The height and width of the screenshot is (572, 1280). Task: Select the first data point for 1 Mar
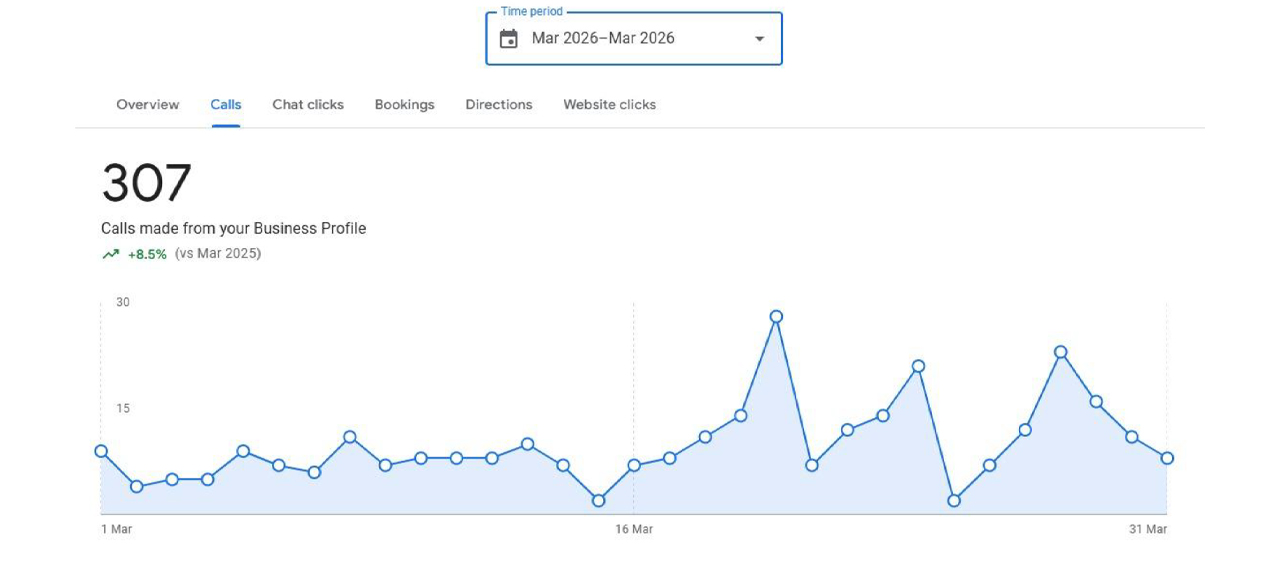coord(101,451)
